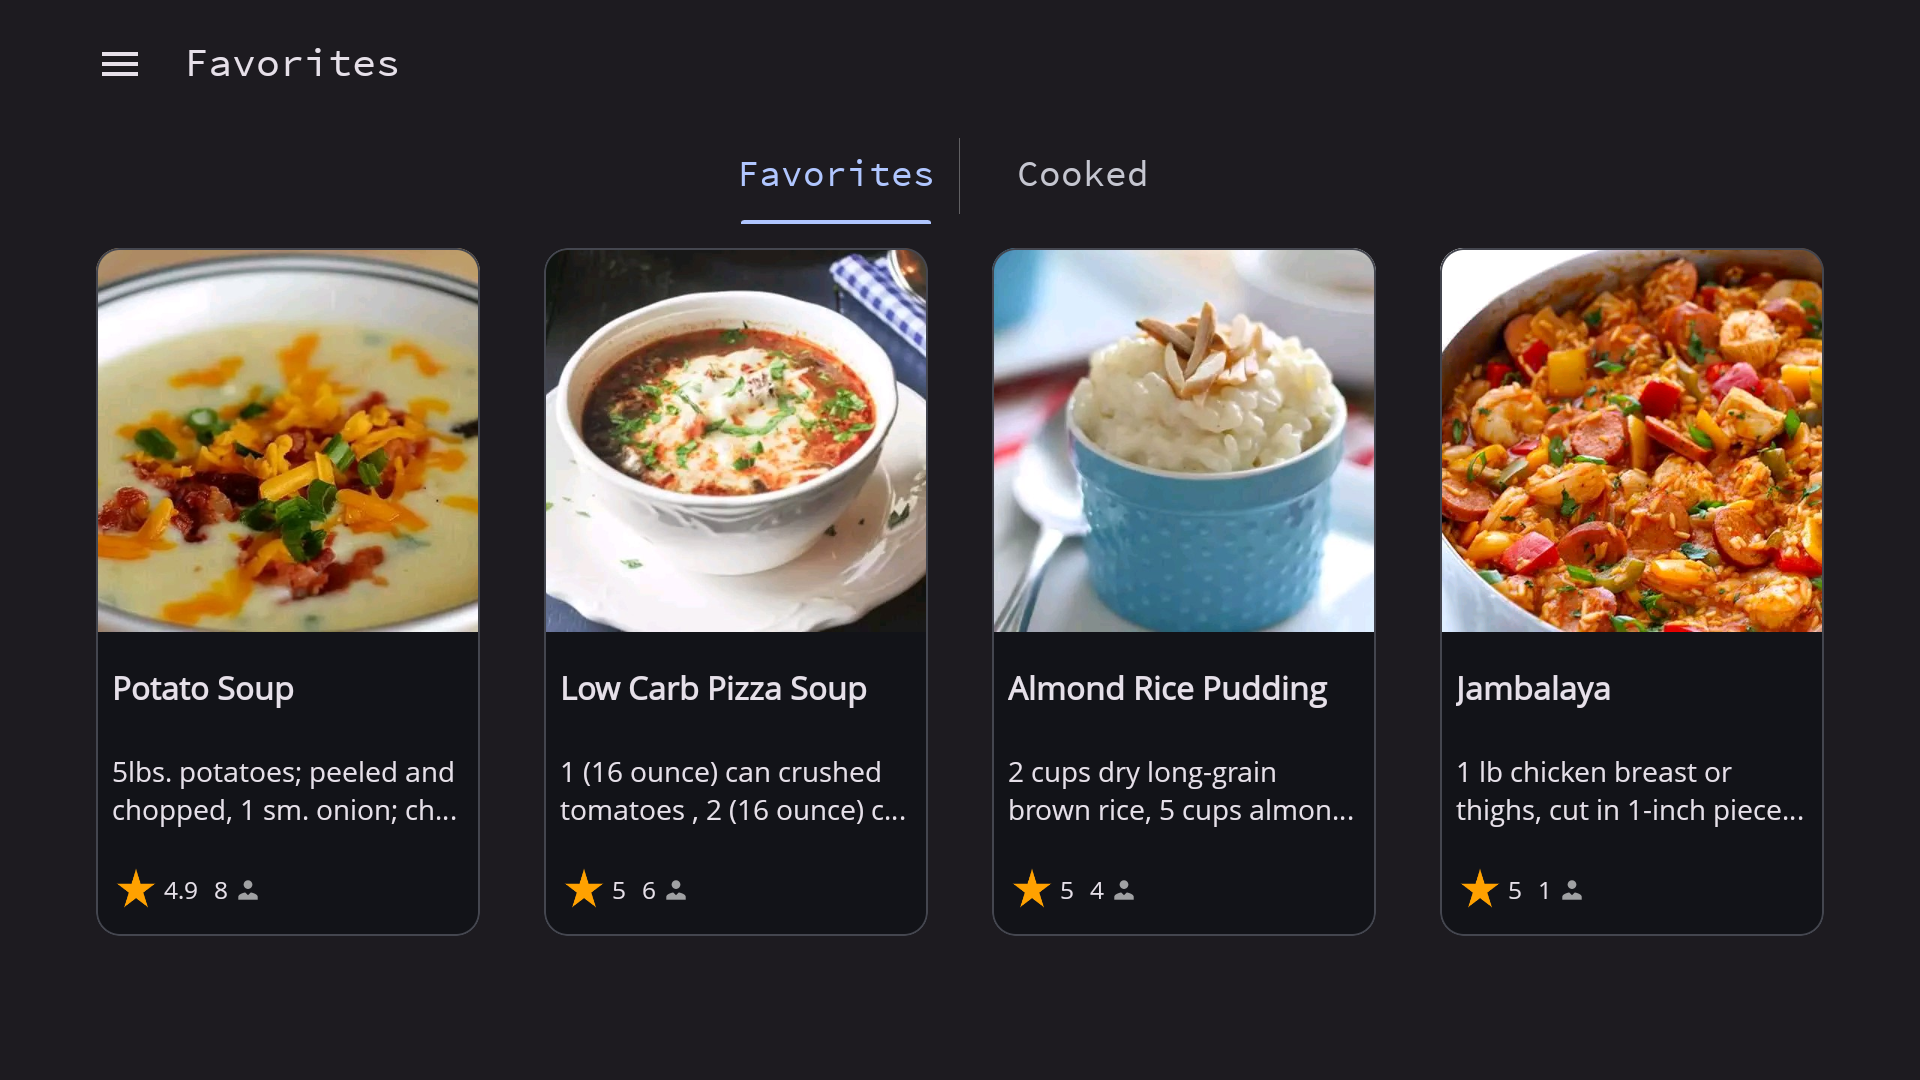This screenshot has width=1920, height=1080.
Task: Click the star icon on Jambalaya card
Action: [1479, 889]
